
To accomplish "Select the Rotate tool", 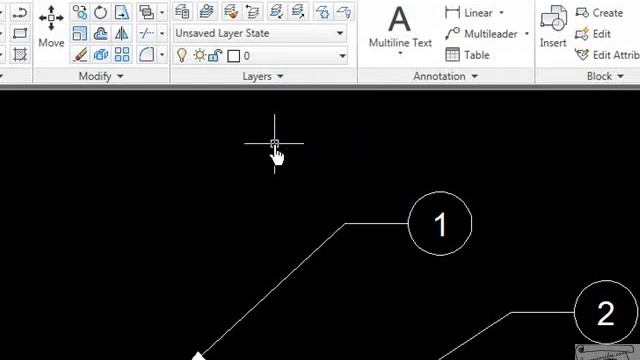I will tap(100, 12).
